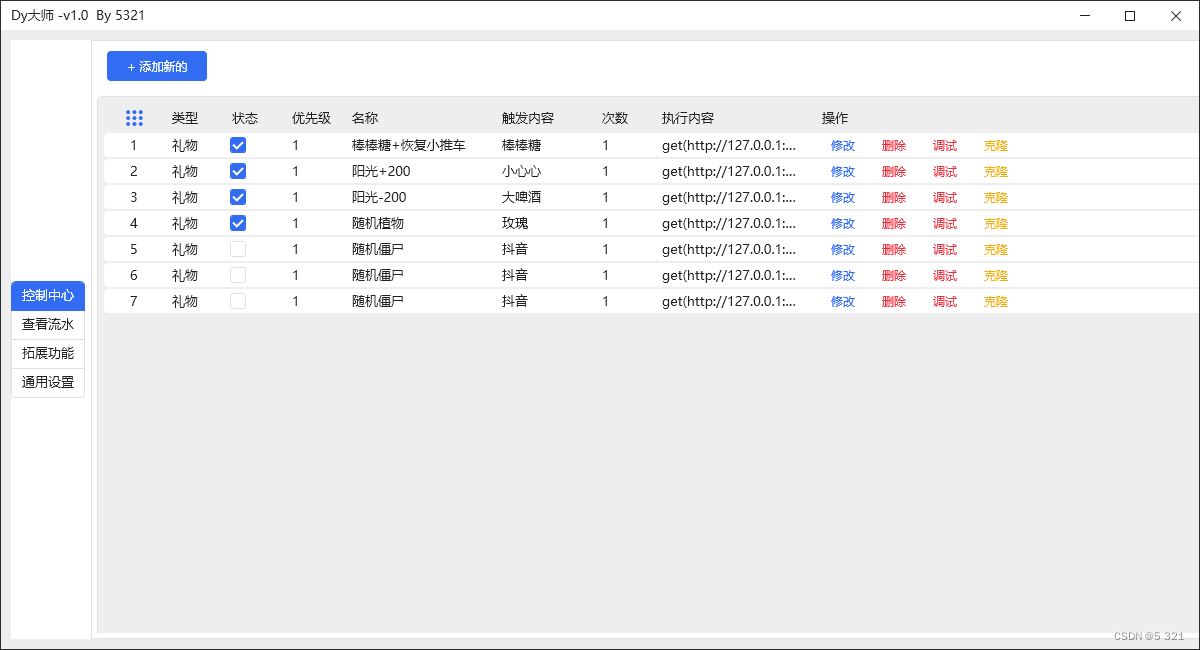Viewport: 1200px width, 650px height.
Task: Click 调试 for 阳光-200 row
Action: pos(945,198)
